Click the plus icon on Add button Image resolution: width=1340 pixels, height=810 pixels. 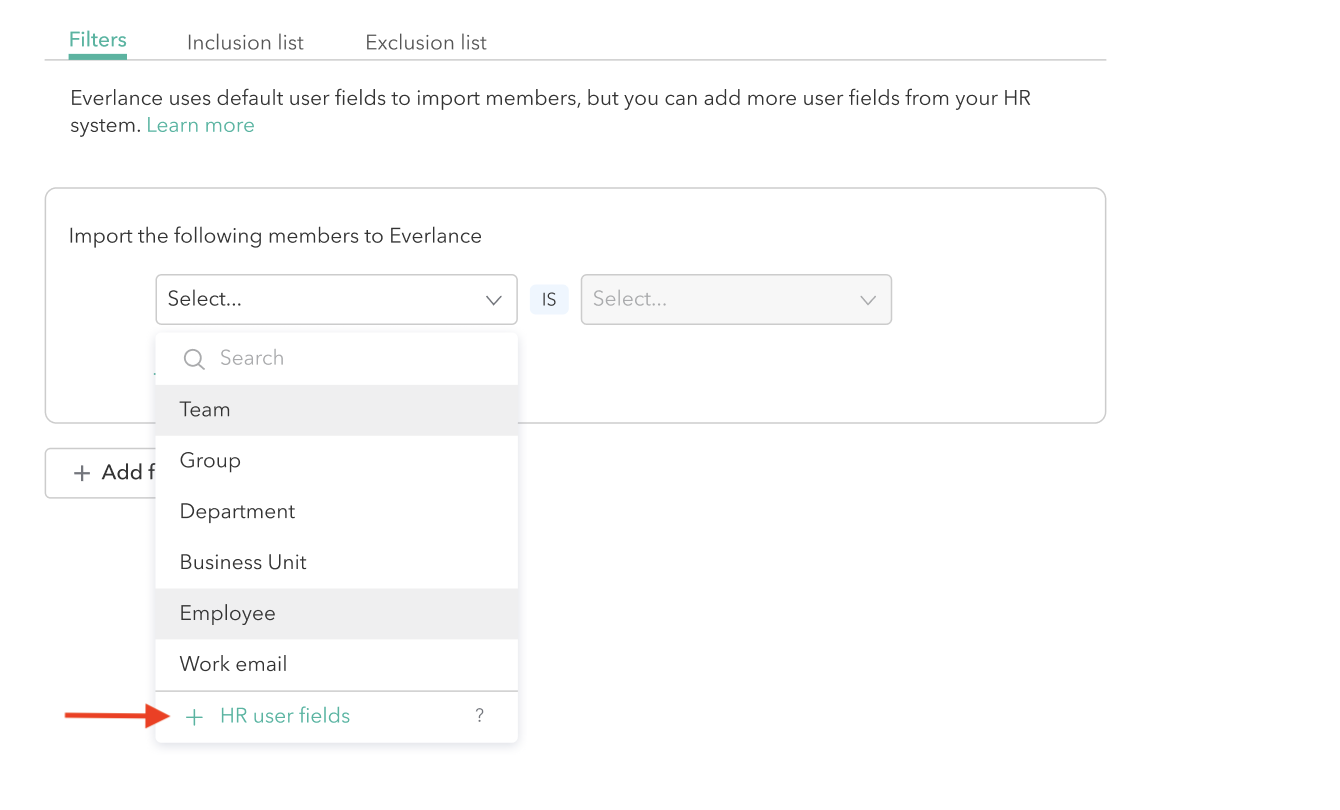click(x=82, y=473)
